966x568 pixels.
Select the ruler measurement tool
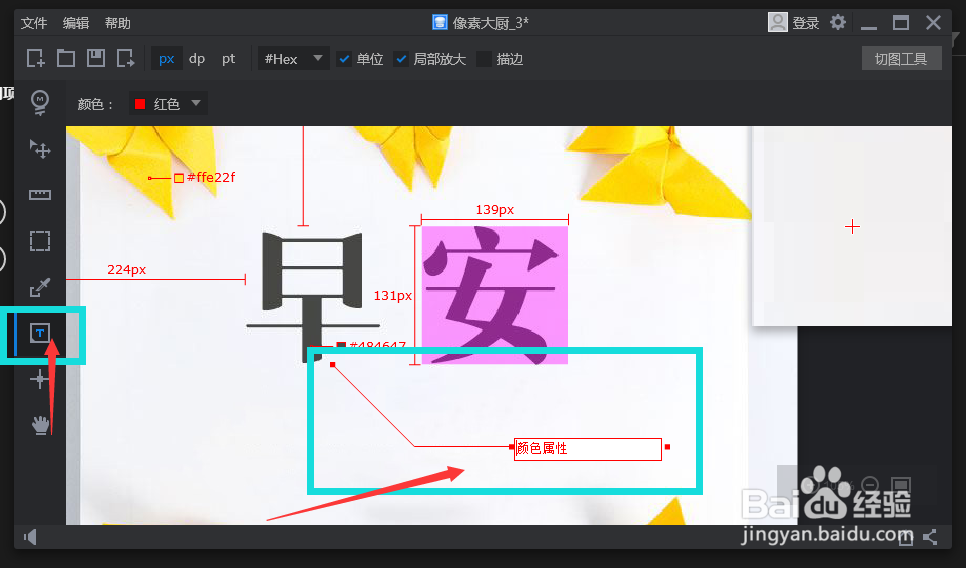pyautogui.click(x=40, y=195)
